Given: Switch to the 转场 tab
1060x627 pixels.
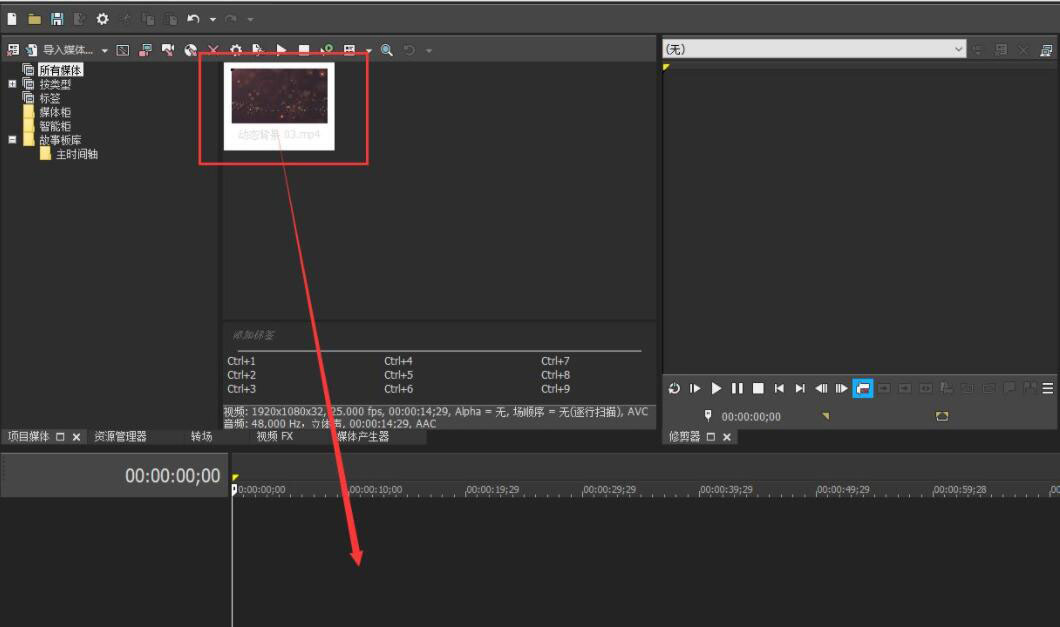Looking at the screenshot, I should tap(200, 436).
